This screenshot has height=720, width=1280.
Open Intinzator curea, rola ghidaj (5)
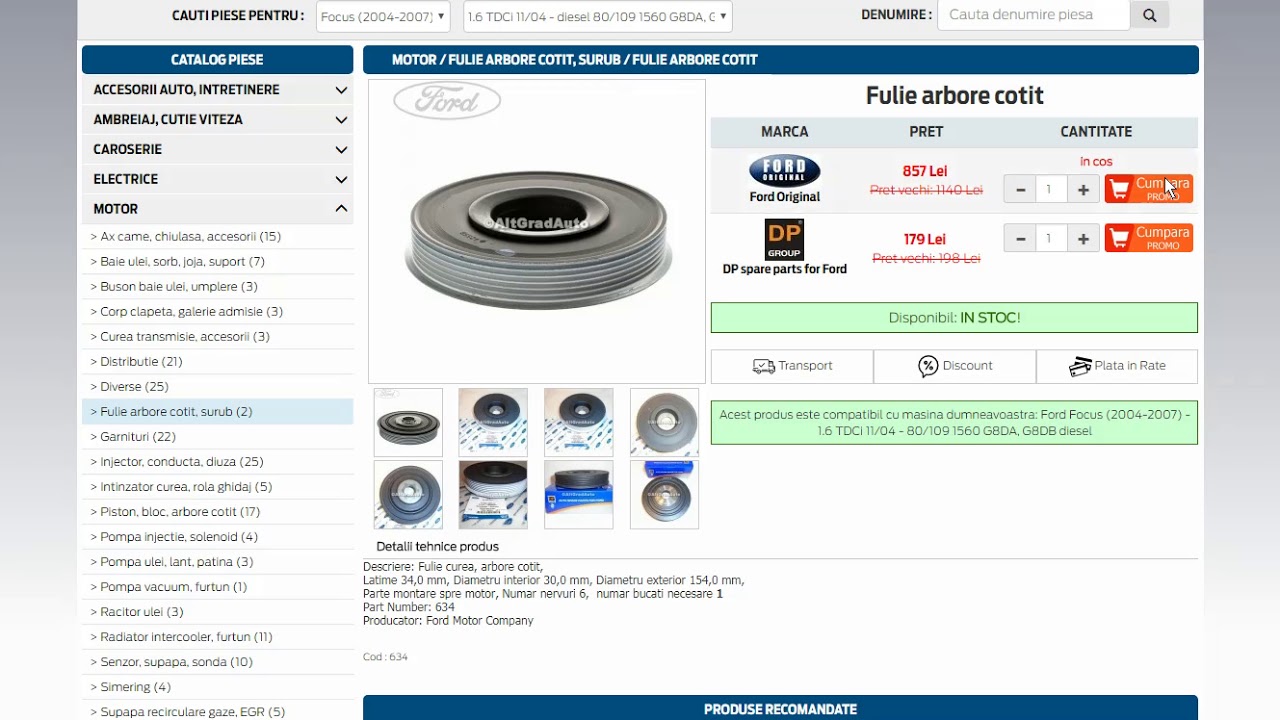click(x=181, y=487)
